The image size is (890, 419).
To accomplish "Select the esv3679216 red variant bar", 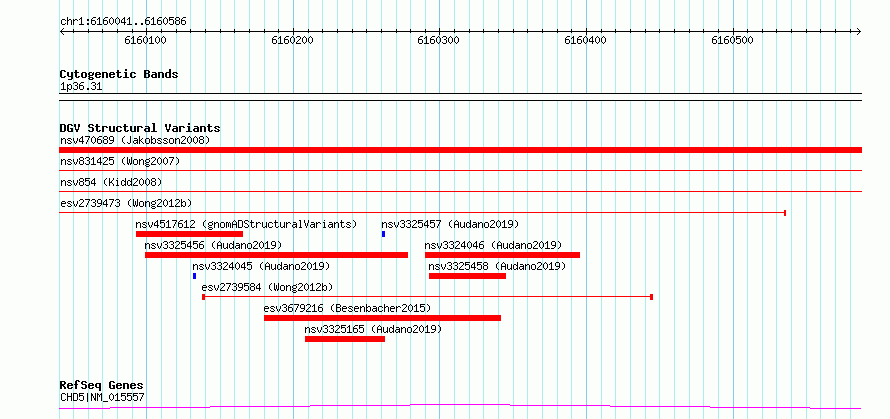I will tap(383, 318).
